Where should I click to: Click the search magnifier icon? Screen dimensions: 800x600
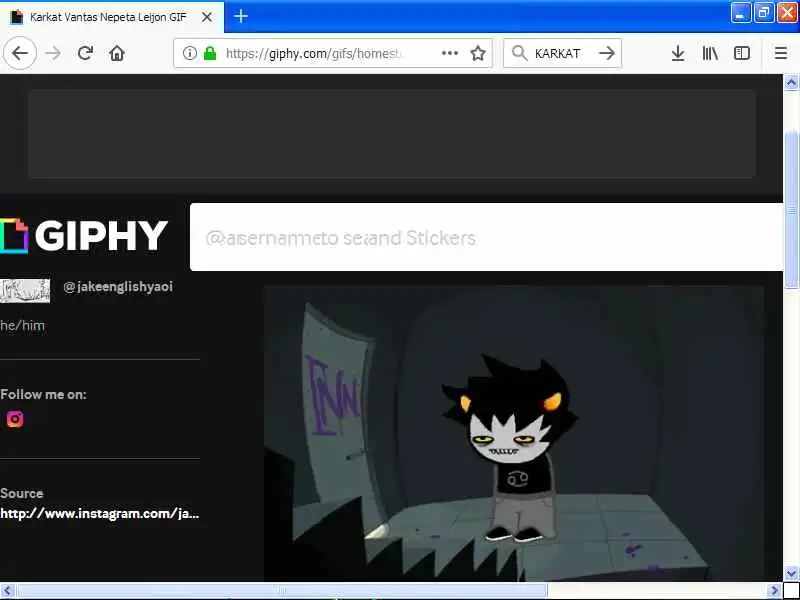519,53
